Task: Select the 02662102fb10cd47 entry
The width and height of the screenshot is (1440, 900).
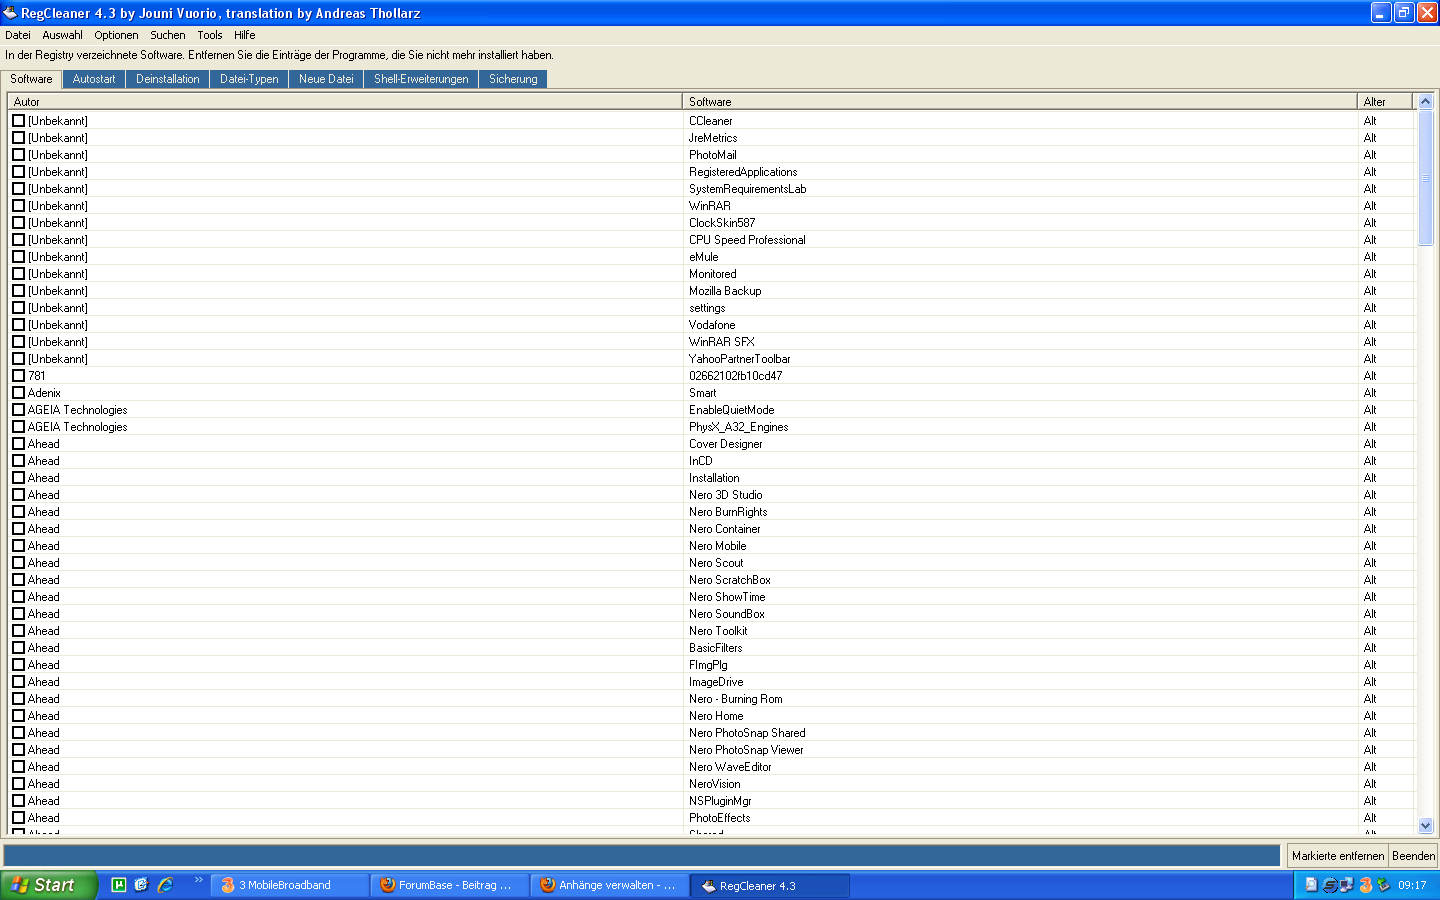Action: (x=736, y=376)
